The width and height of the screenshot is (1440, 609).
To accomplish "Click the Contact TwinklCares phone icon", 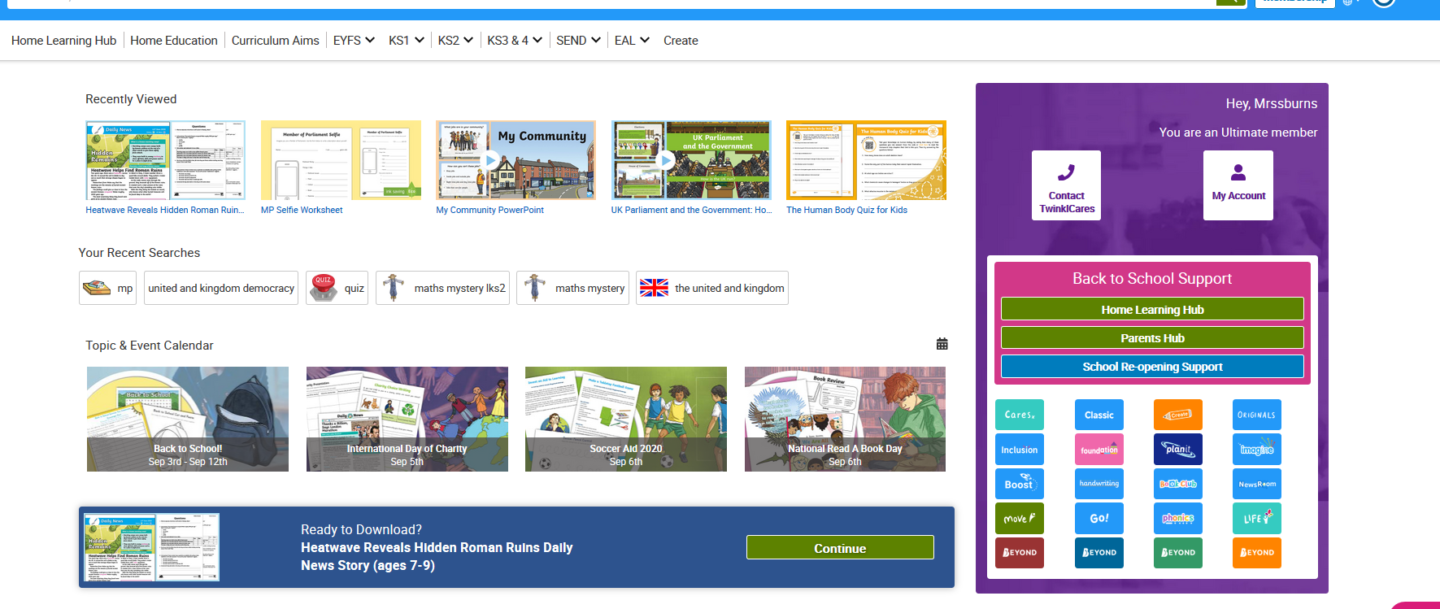I will point(1066,173).
